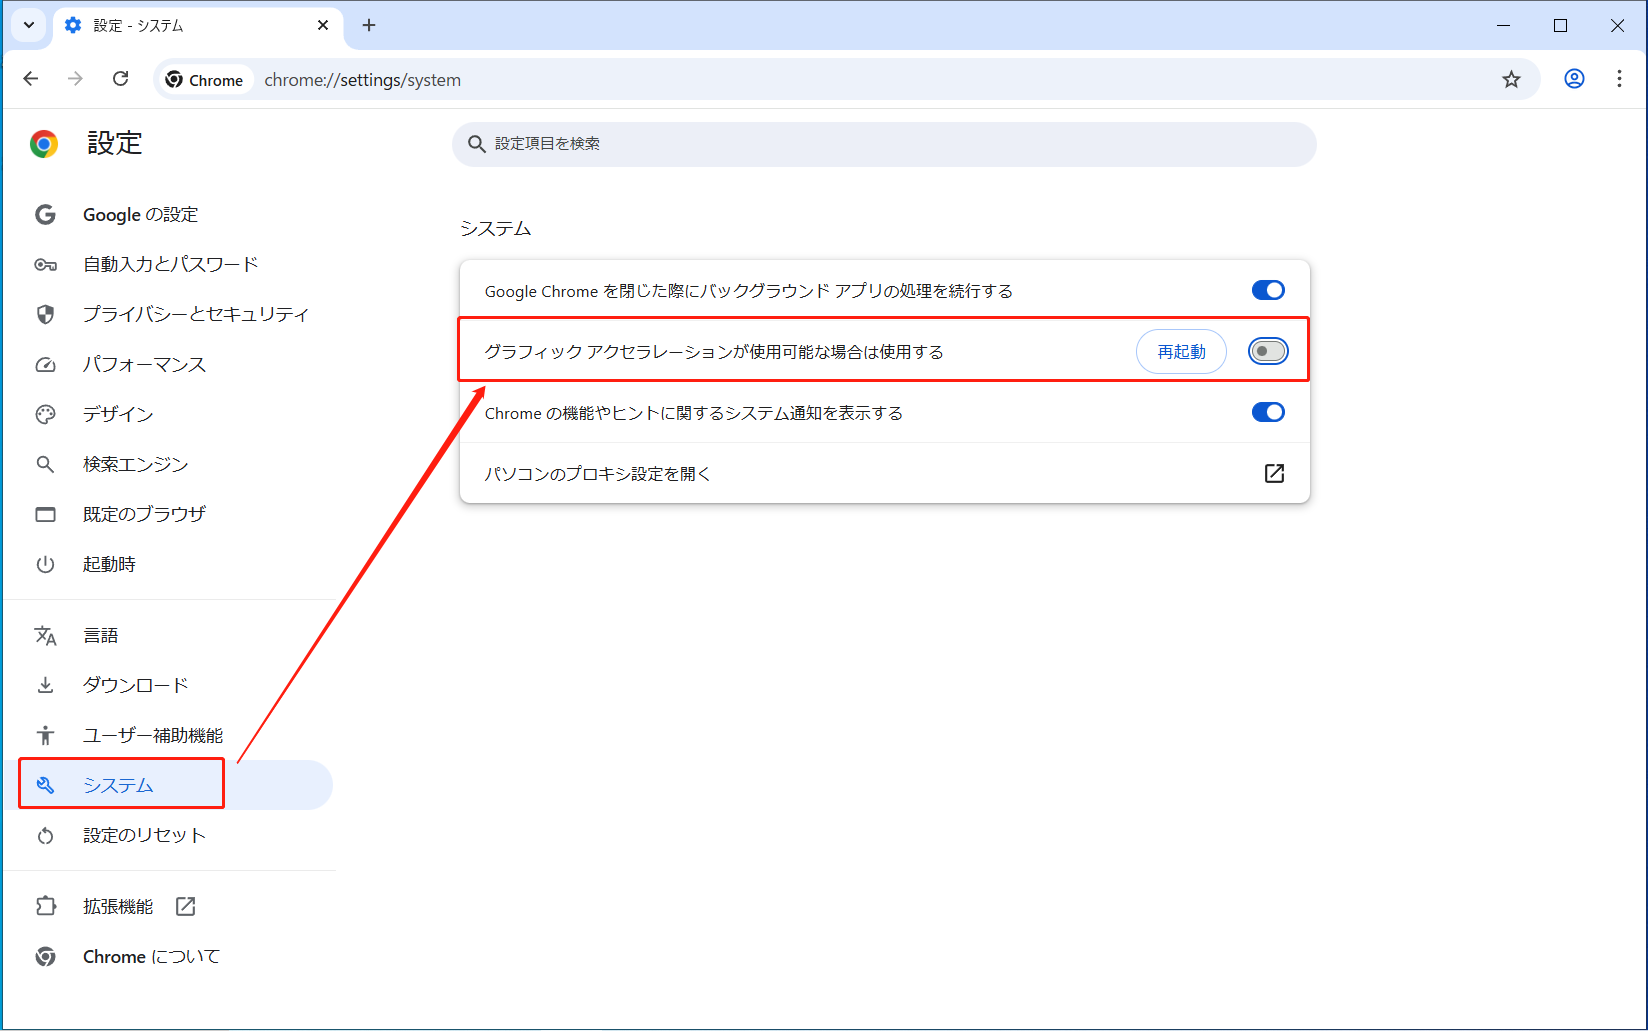This screenshot has height=1031, width=1648.
Task: Select the Google の設定 sidebar icon
Action: 46,214
